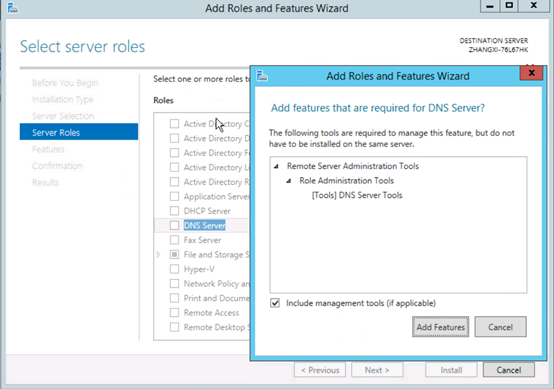Click the Previous button
Viewport: 554px width, 389px height.
pyautogui.click(x=320, y=370)
